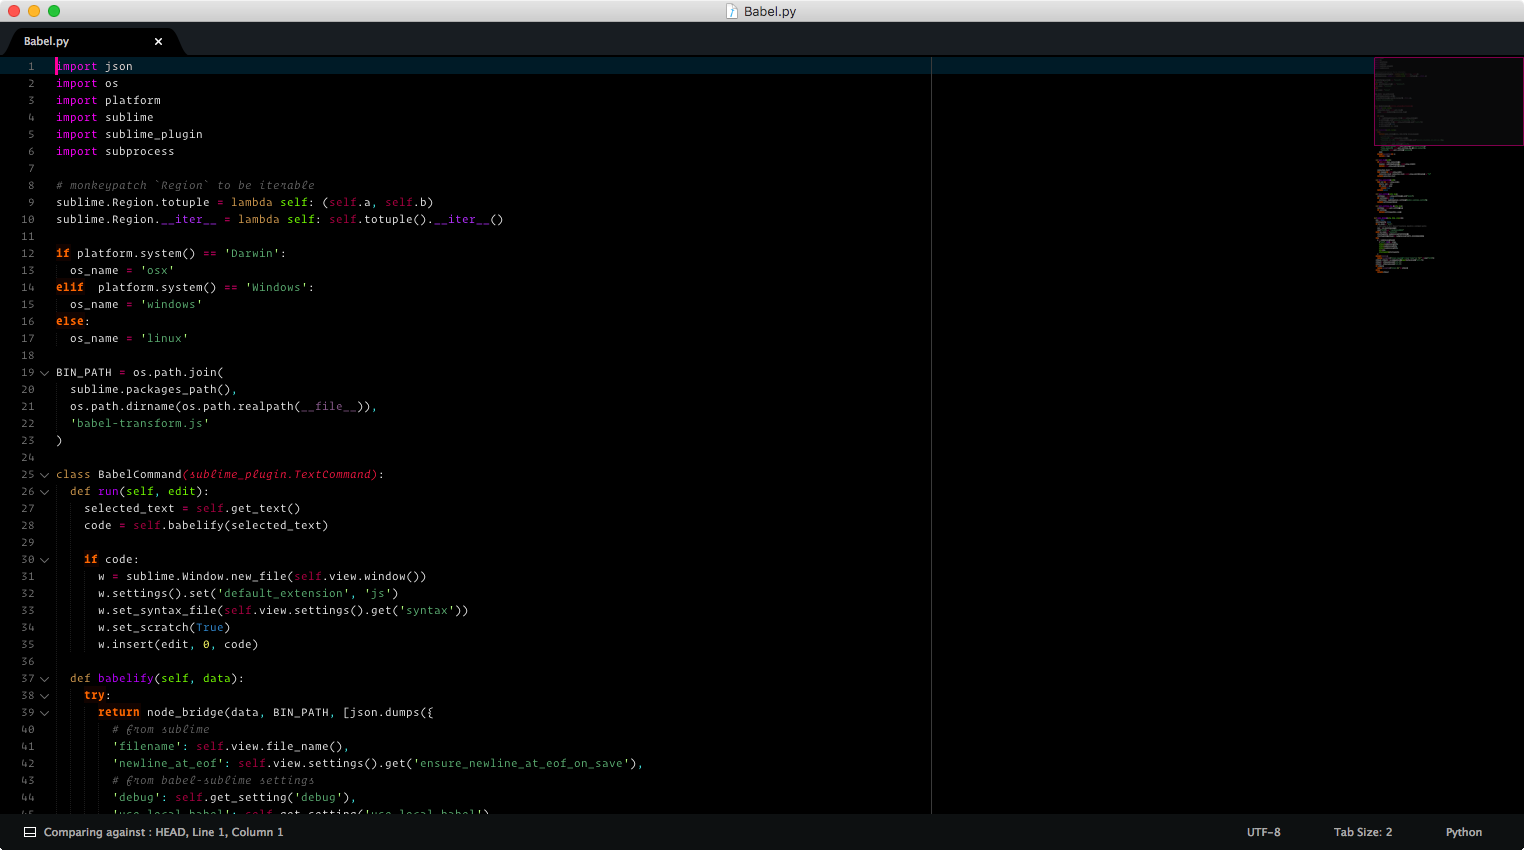Fold the return statement at line 39
This screenshot has height=850, width=1524.
(44, 713)
